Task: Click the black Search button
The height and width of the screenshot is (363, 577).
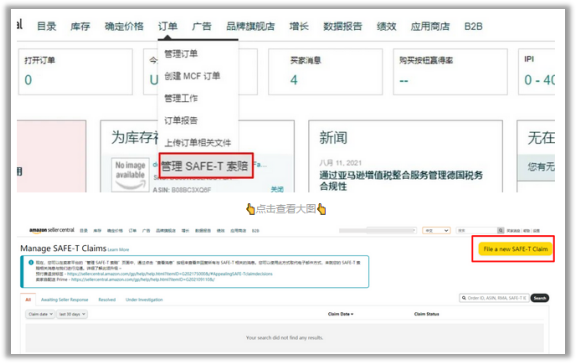Action: coord(540,298)
